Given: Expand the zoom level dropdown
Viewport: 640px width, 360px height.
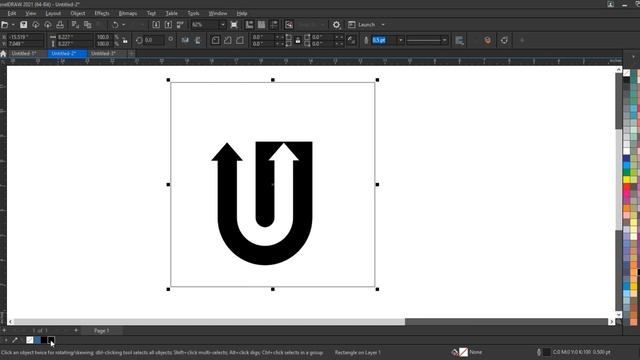Looking at the screenshot, I should [x=223, y=25].
